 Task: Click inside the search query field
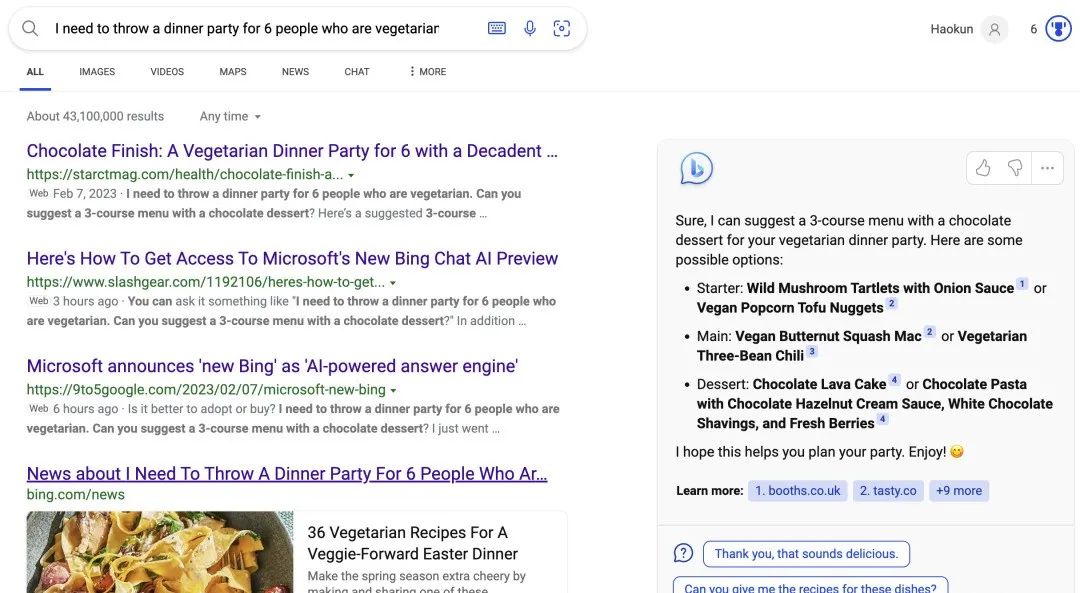coord(248,28)
